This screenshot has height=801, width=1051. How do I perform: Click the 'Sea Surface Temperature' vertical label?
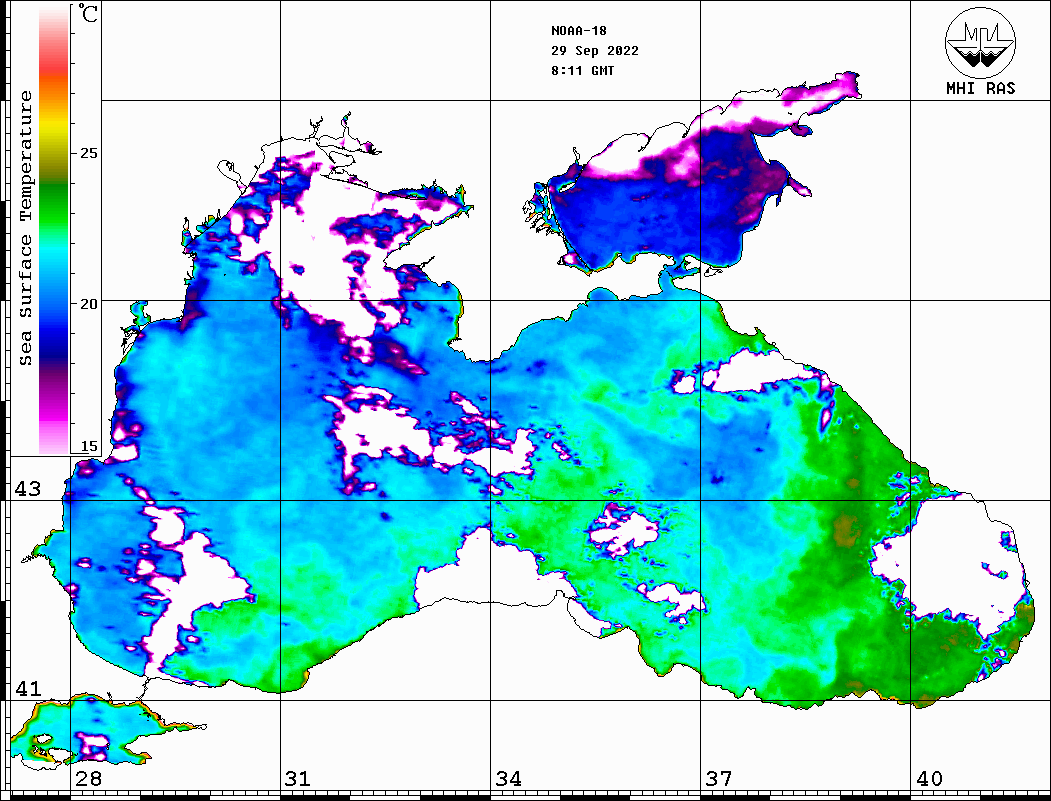point(25,229)
